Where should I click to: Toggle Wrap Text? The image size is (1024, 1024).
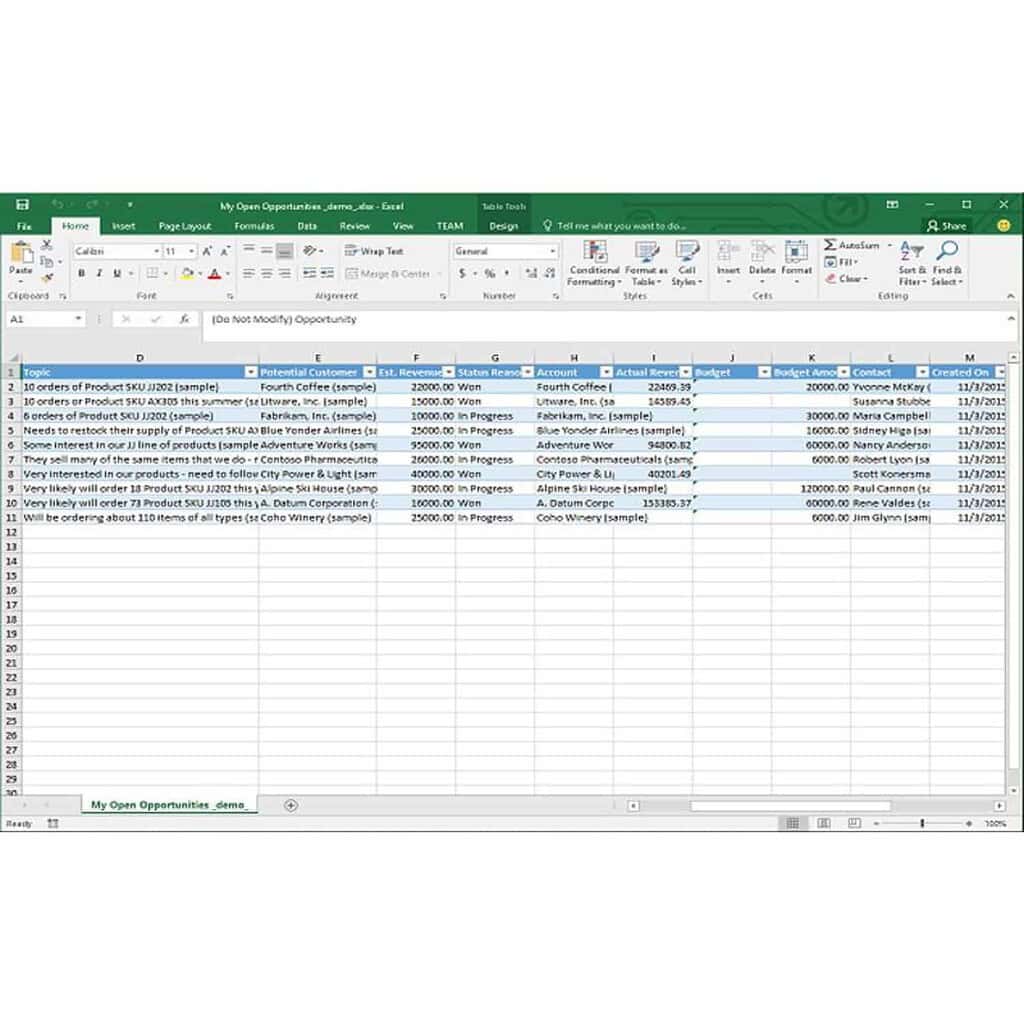374,251
